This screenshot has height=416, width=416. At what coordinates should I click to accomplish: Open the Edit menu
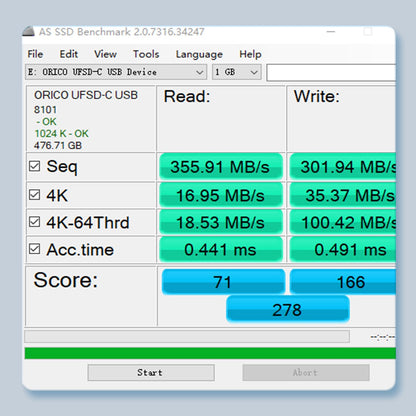click(69, 54)
